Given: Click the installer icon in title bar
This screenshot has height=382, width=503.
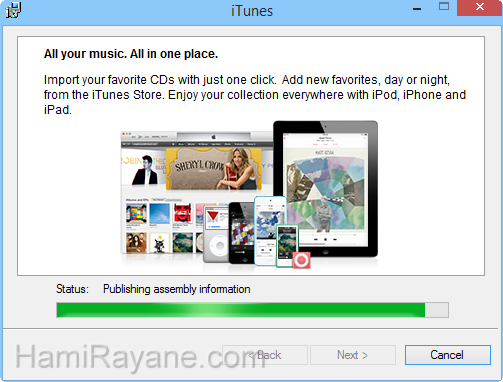Looking at the screenshot, I should coord(13,10).
